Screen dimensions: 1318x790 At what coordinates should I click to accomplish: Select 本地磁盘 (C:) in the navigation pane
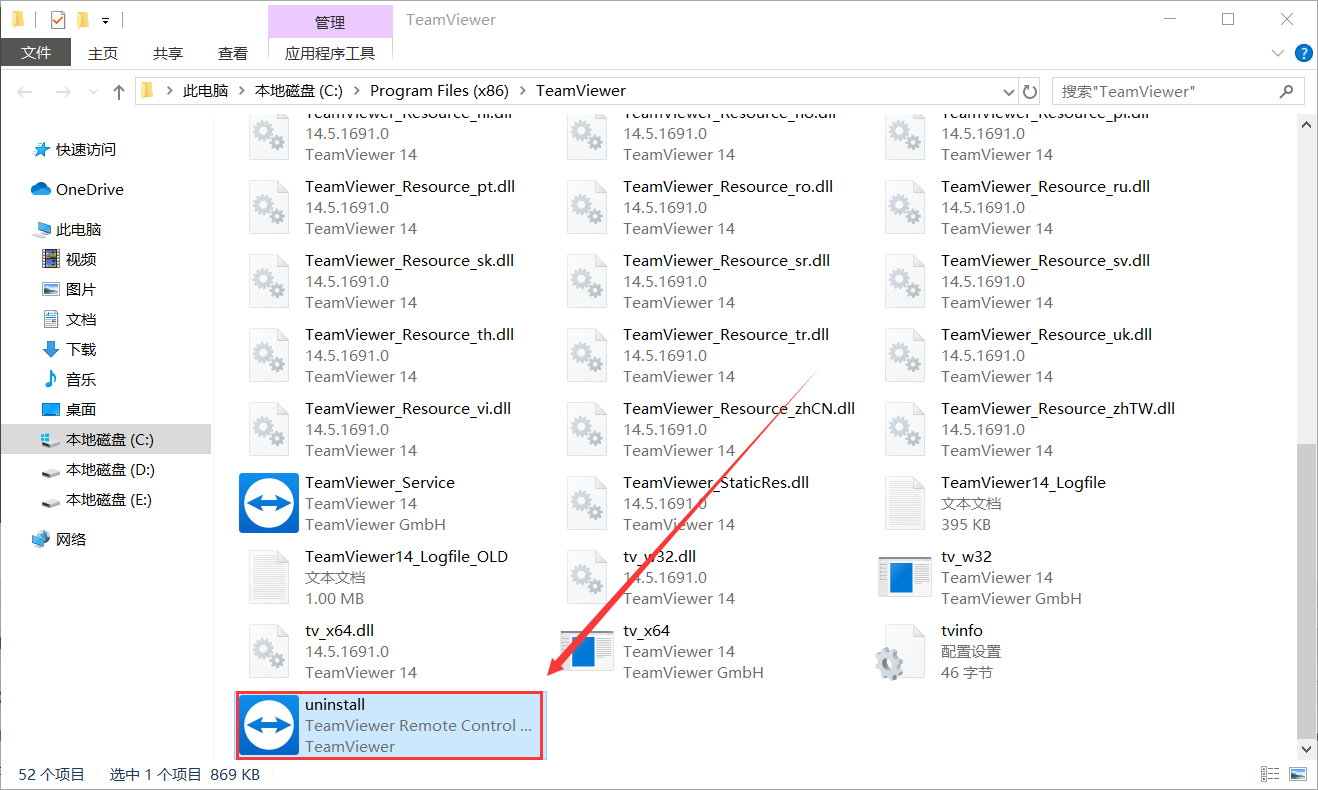(x=106, y=440)
